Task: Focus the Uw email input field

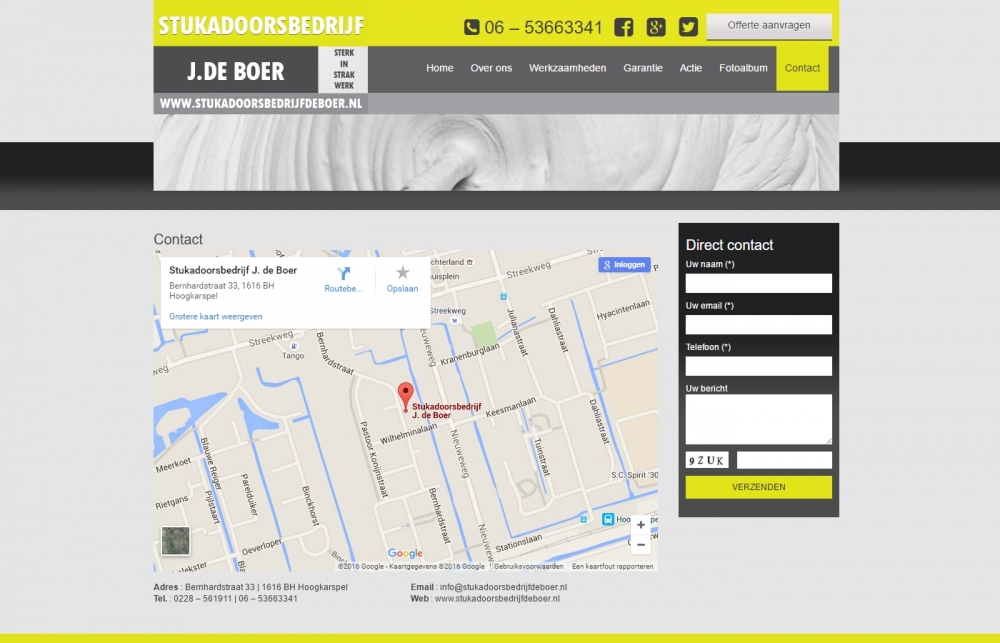Action: click(758, 325)
